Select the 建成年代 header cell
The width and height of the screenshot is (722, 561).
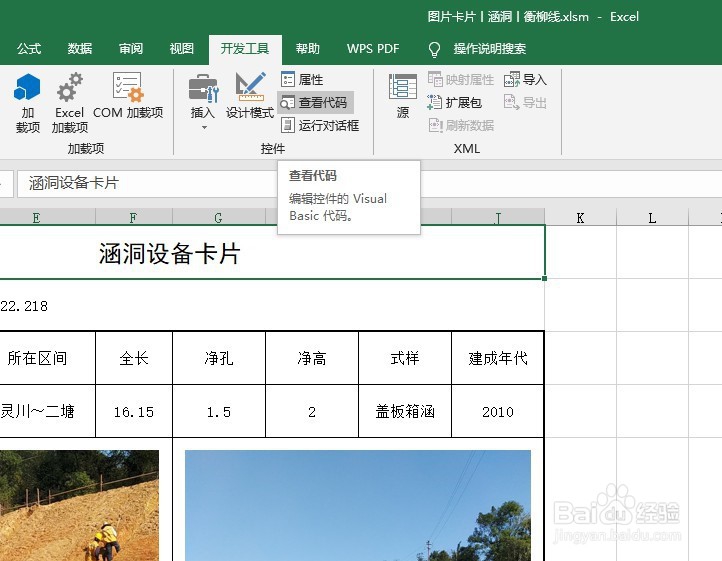[498, 358]
